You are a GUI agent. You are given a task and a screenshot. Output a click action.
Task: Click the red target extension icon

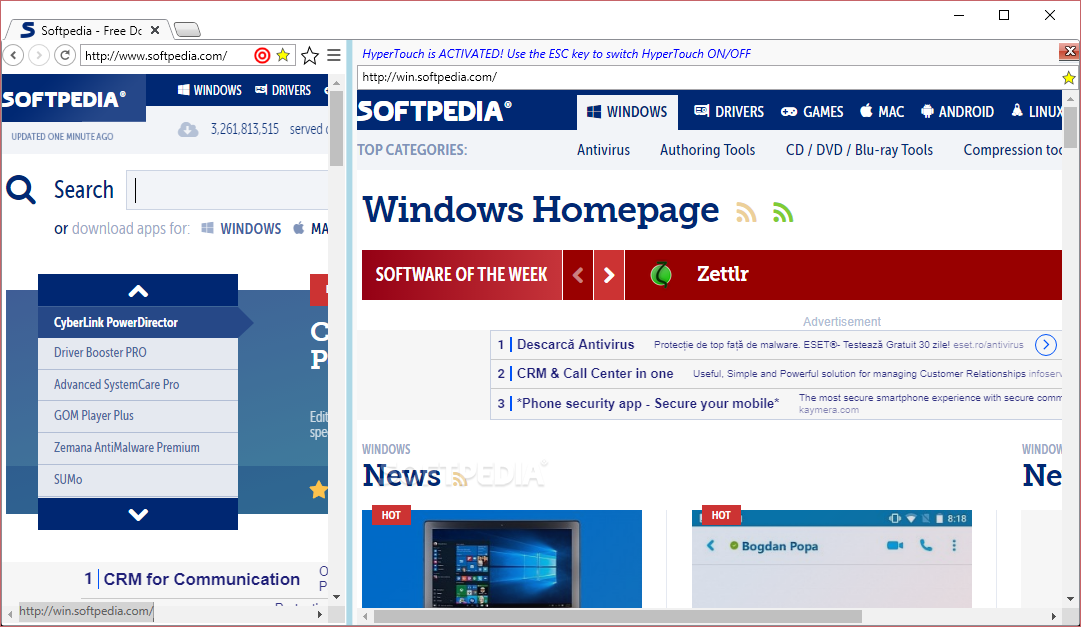(x=262, y=55)
